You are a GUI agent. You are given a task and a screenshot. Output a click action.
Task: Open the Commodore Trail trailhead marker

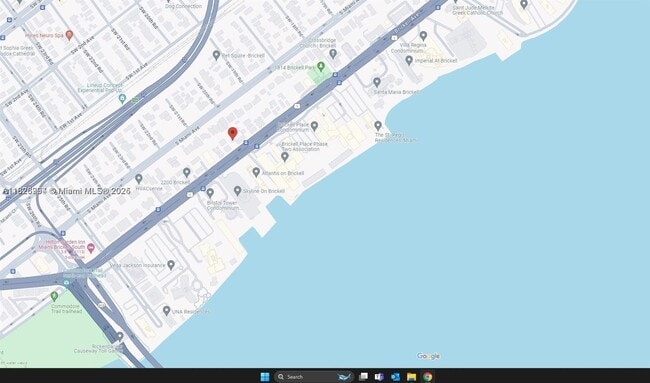(54, 296)
